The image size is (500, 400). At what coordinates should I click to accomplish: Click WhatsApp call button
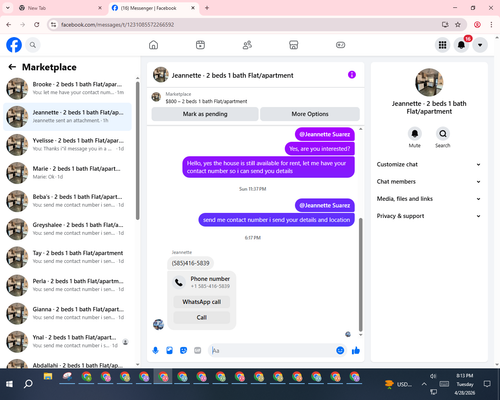pyautogui.click(x=202, y=302)
